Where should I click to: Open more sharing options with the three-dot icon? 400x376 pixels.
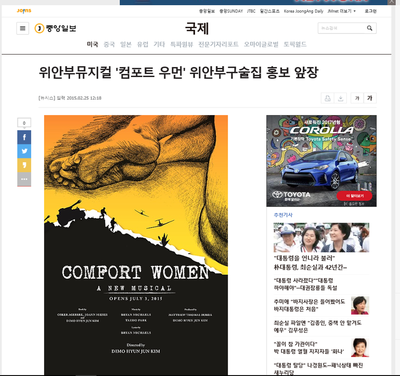(24, 179)
